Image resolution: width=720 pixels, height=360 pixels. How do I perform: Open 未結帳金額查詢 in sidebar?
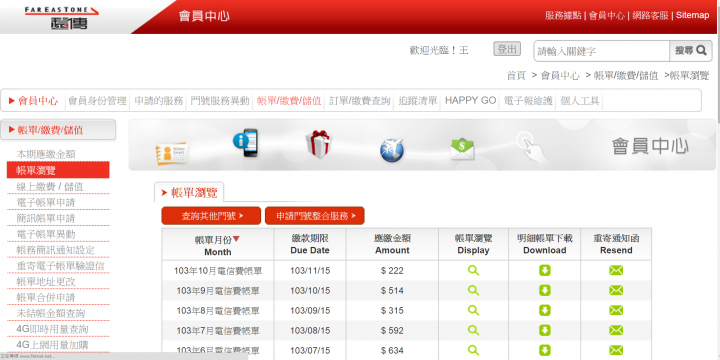[51, 314]
